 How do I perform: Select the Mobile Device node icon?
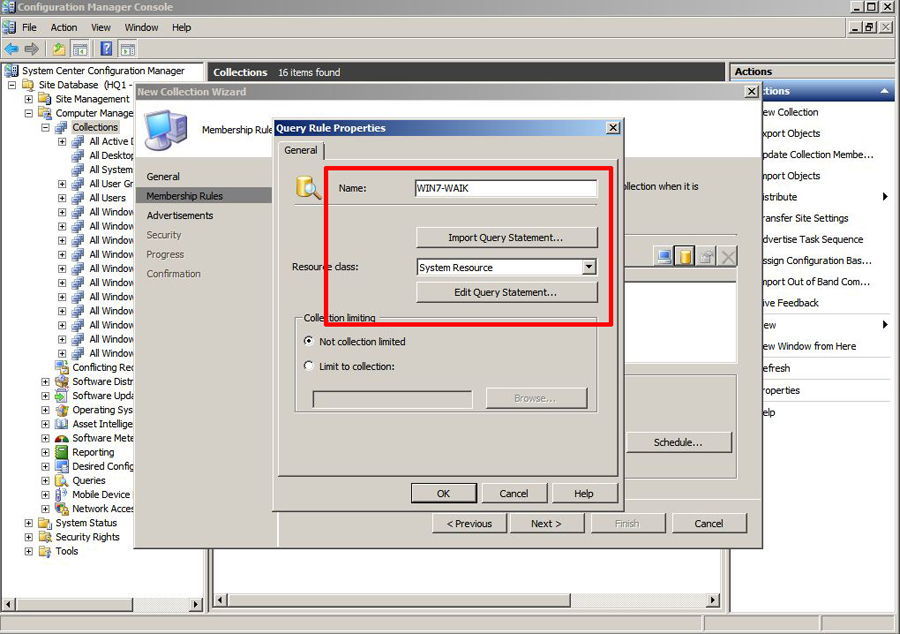[x=61, y=495]
